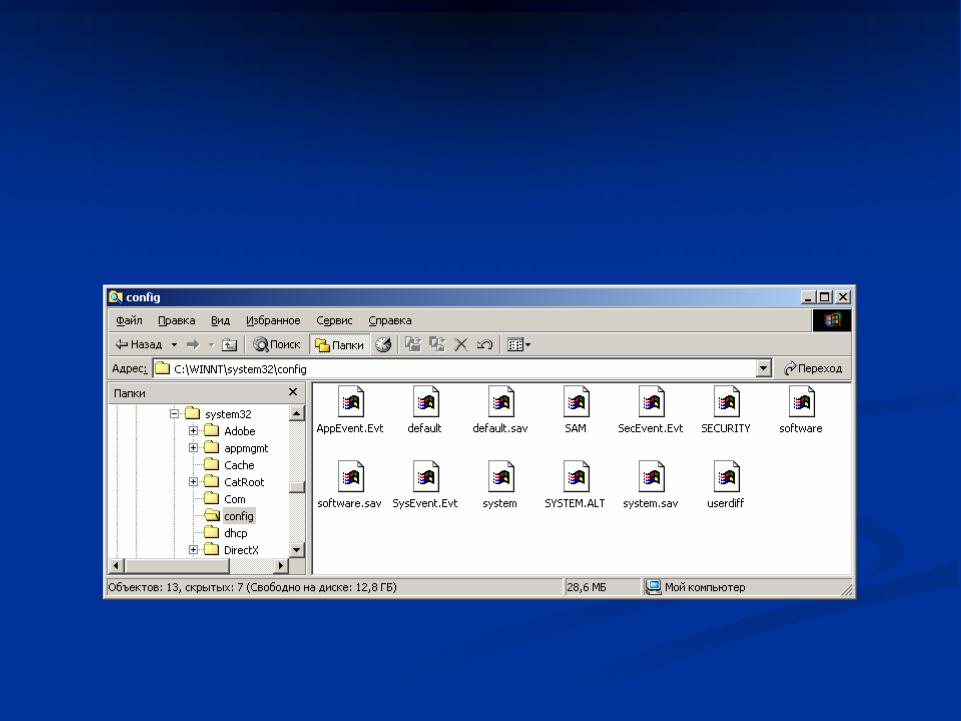The width and height of the screenshot is (961, 721).
Task: Click the folder tree scroll up arrow
Action: pos(297,413)
